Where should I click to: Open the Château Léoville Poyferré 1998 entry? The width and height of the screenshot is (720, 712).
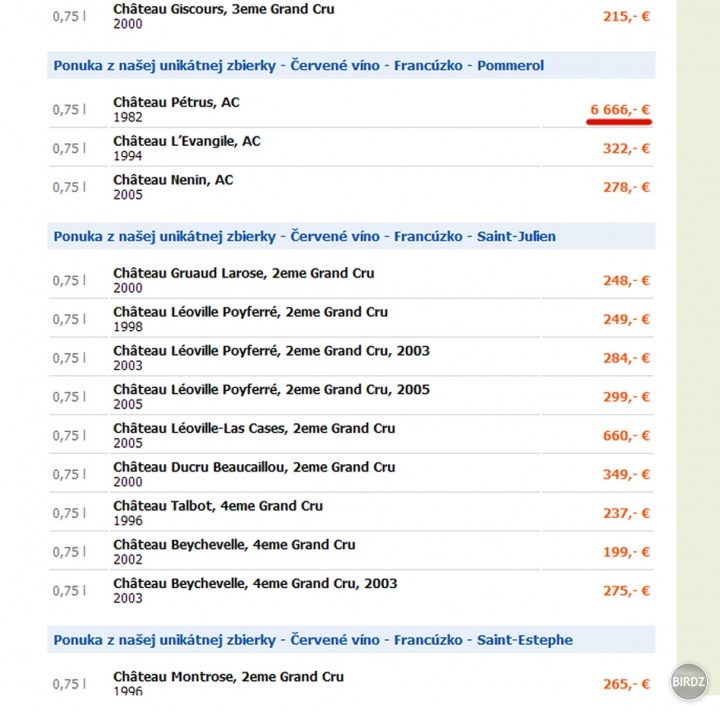point(250,312)
